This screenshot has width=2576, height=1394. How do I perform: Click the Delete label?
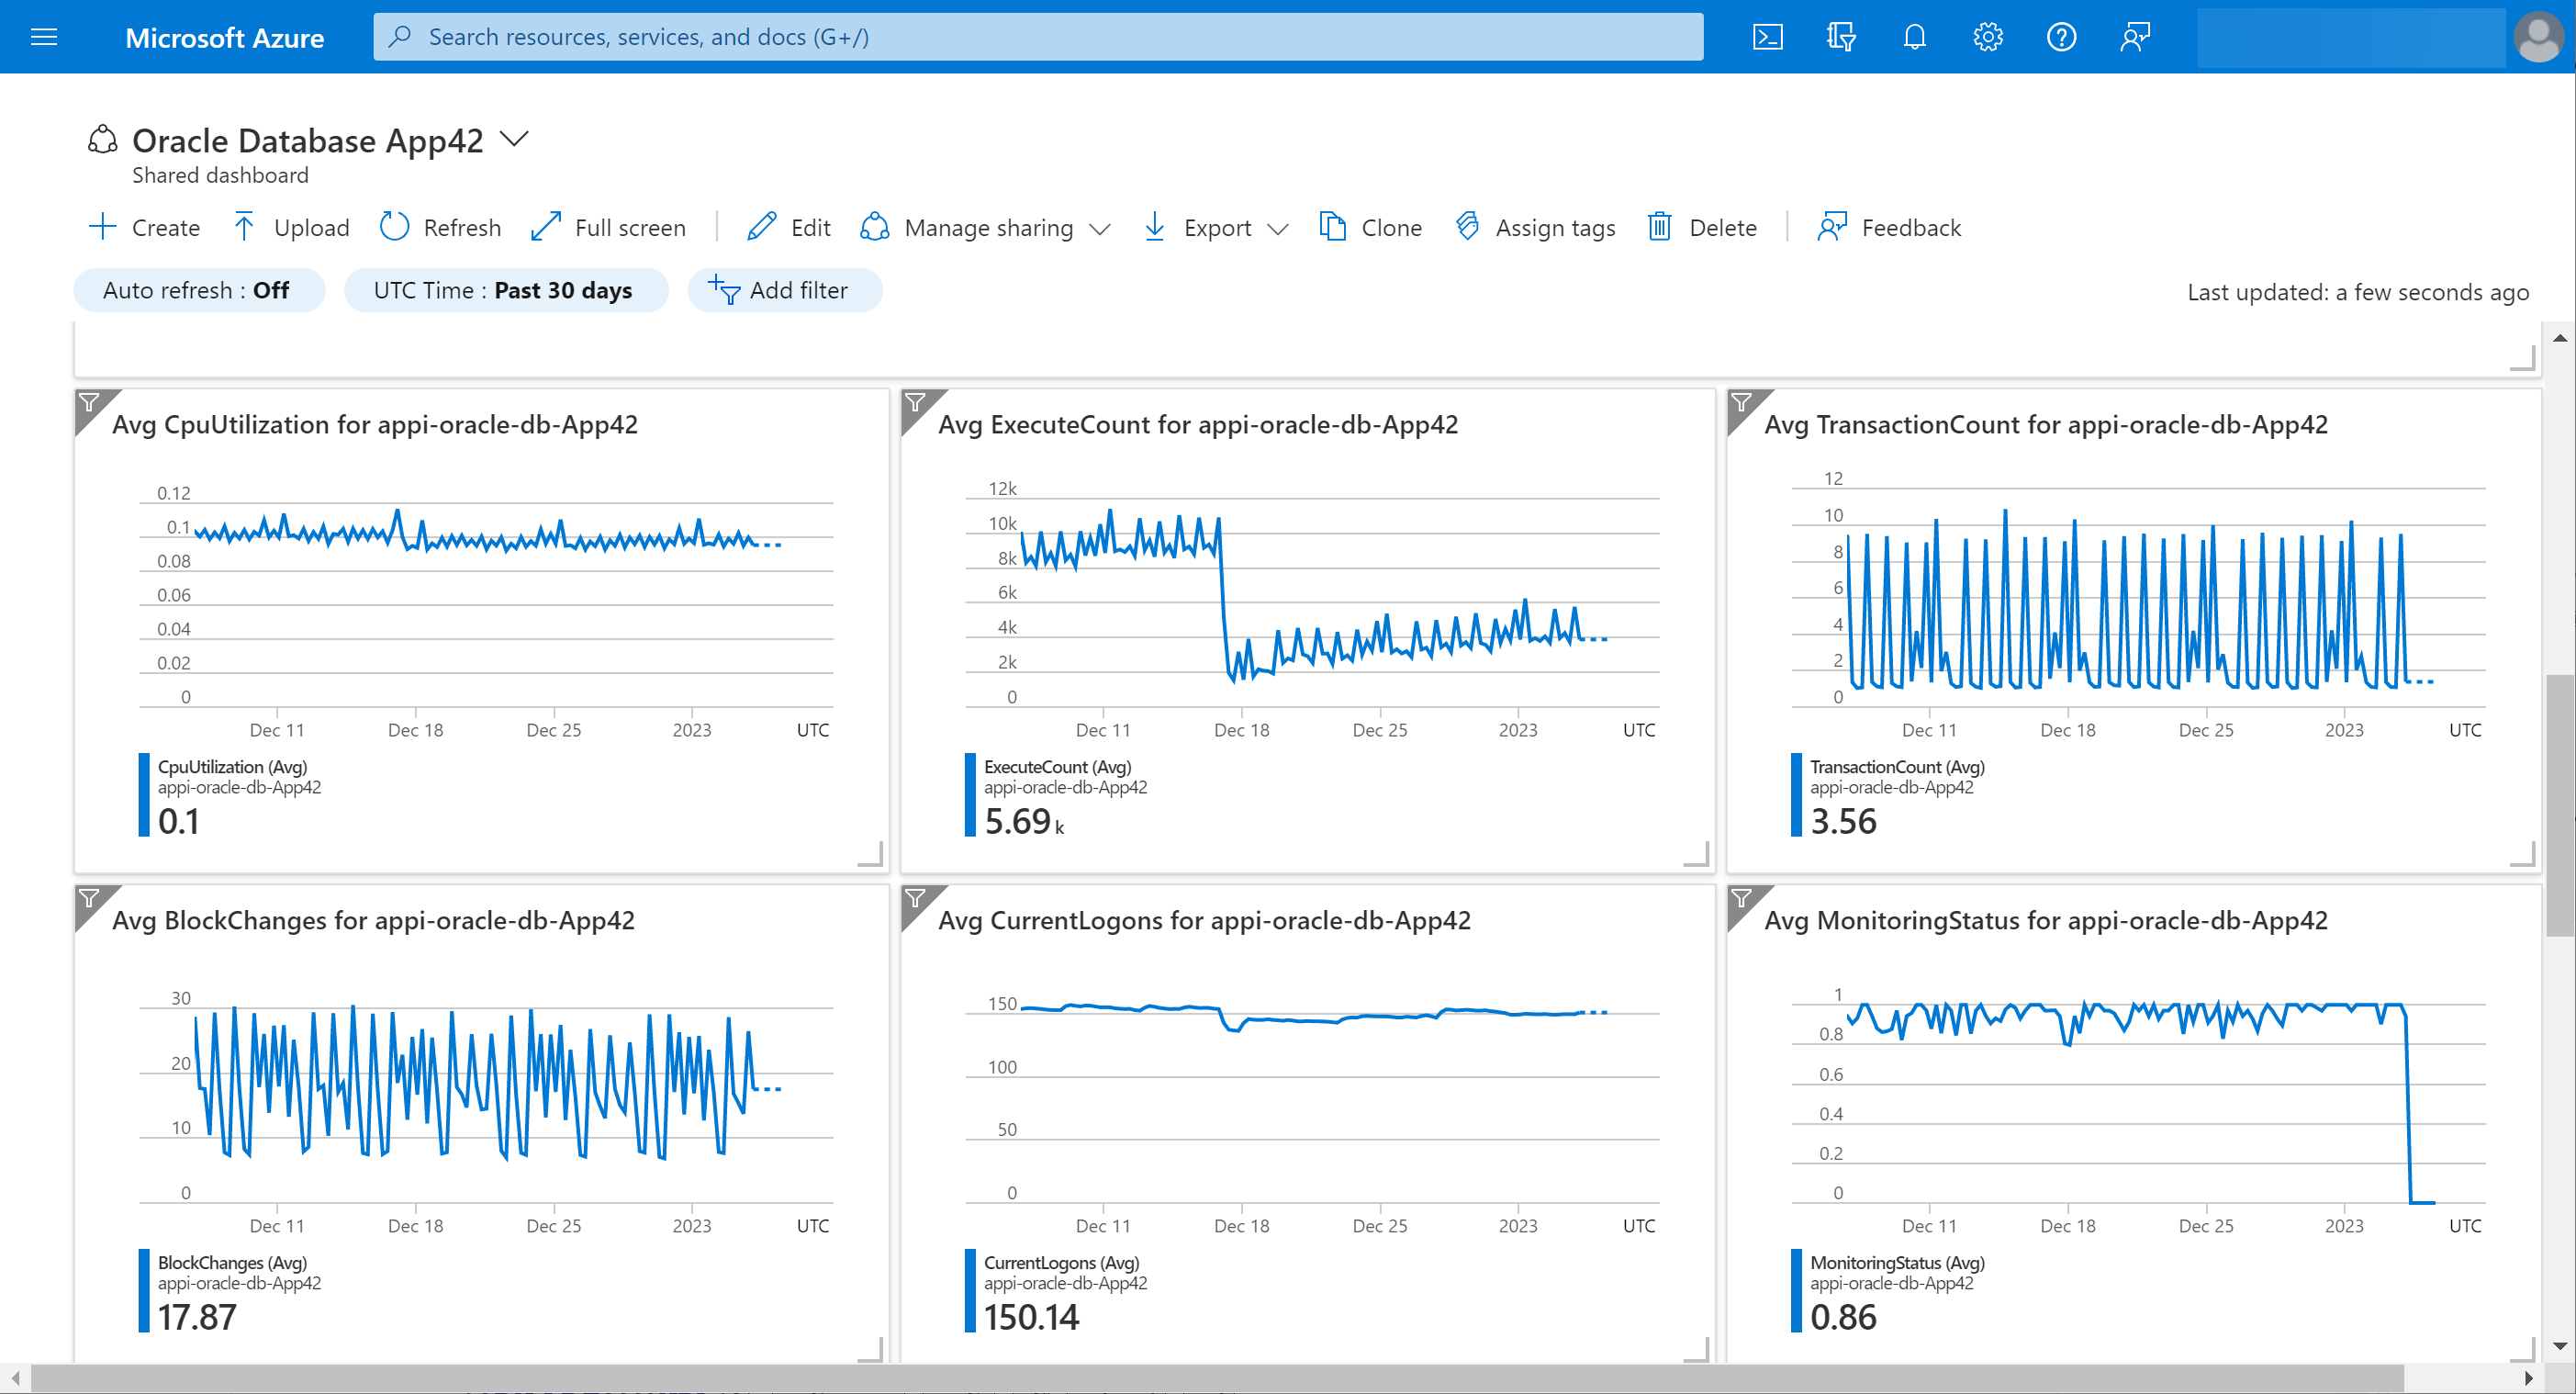(x=1722, y=228)
